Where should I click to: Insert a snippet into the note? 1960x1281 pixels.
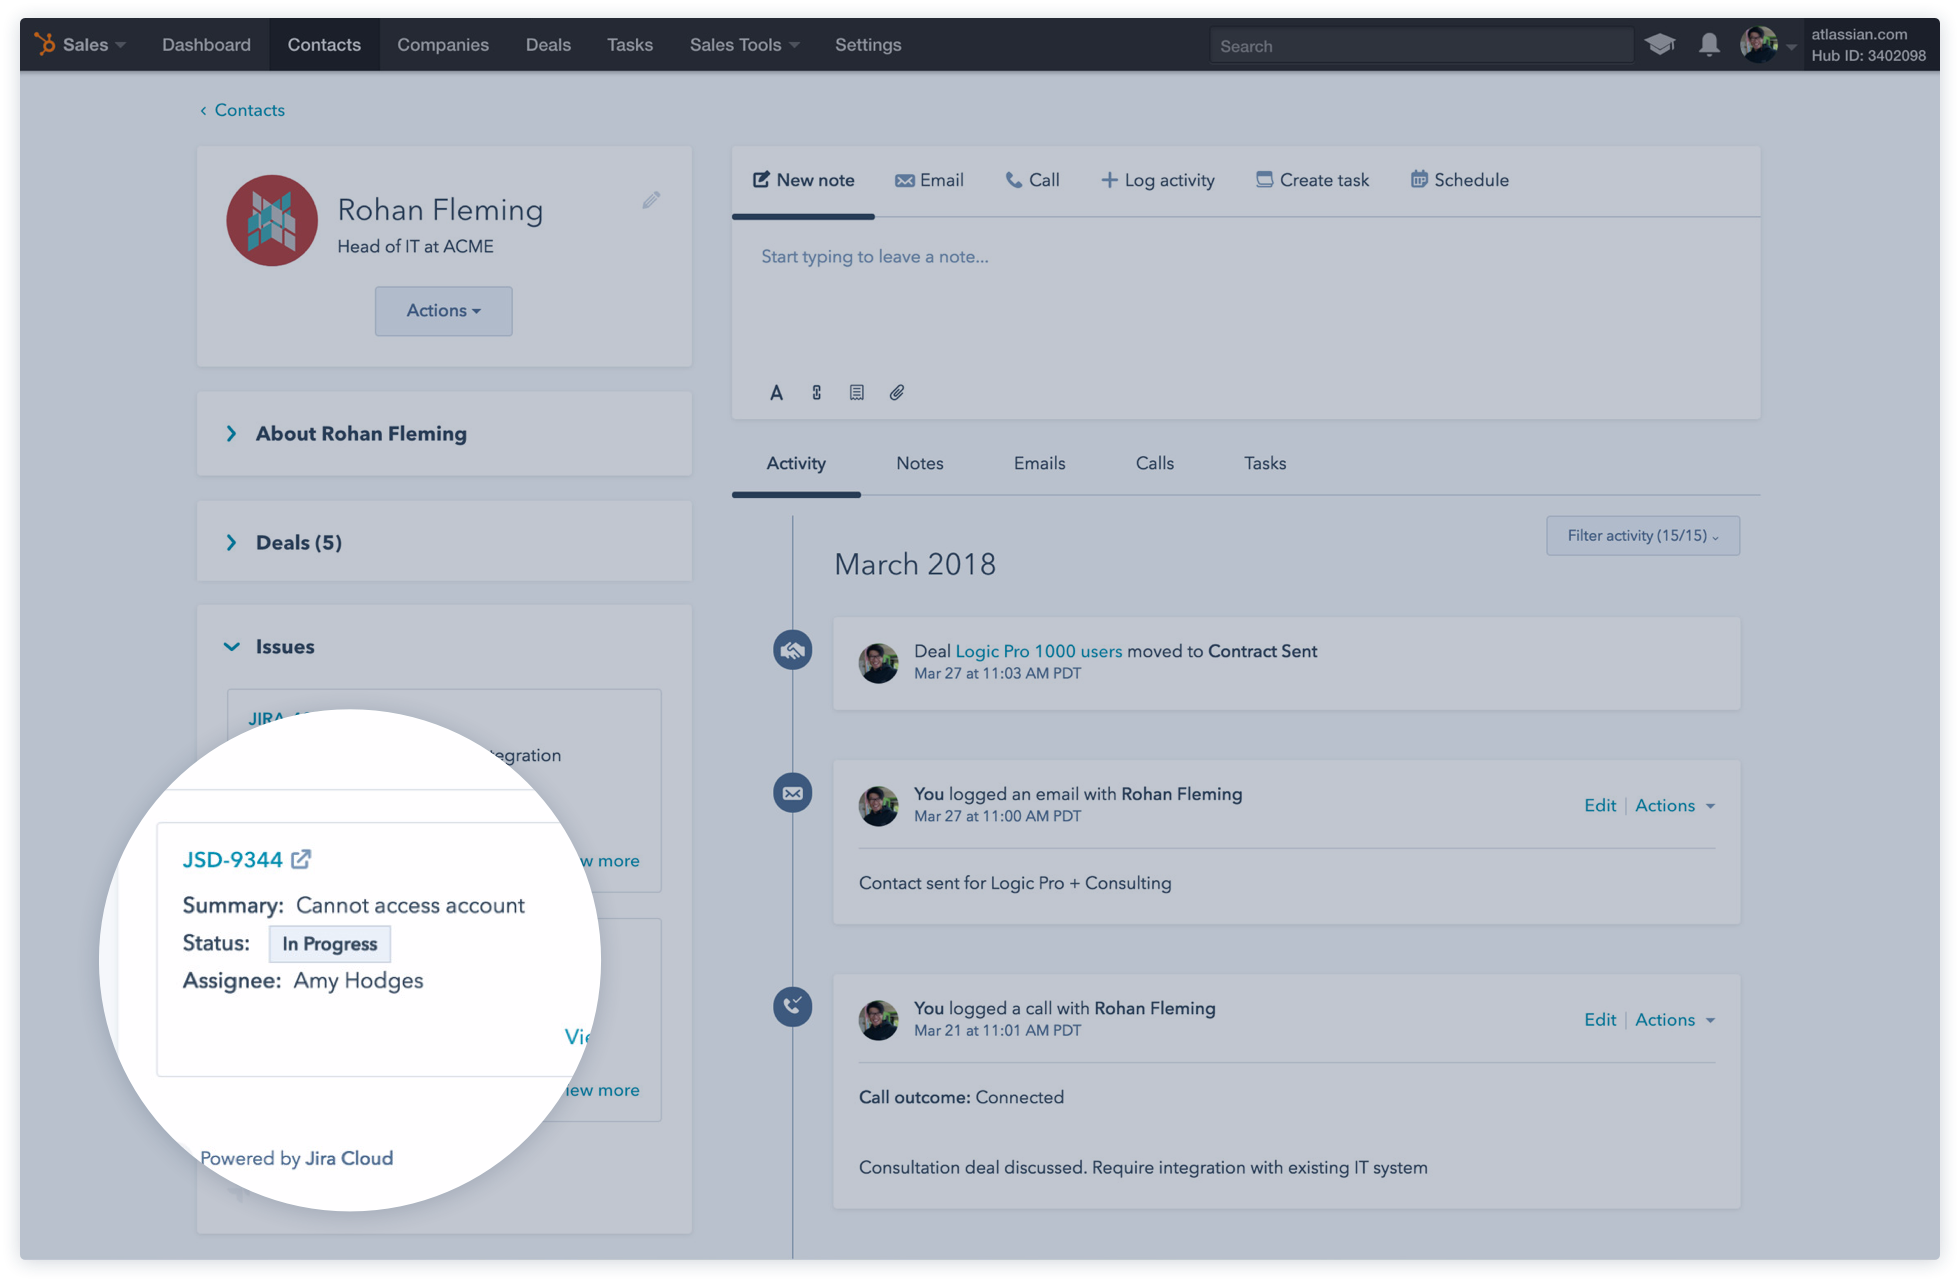click(856, 392)
